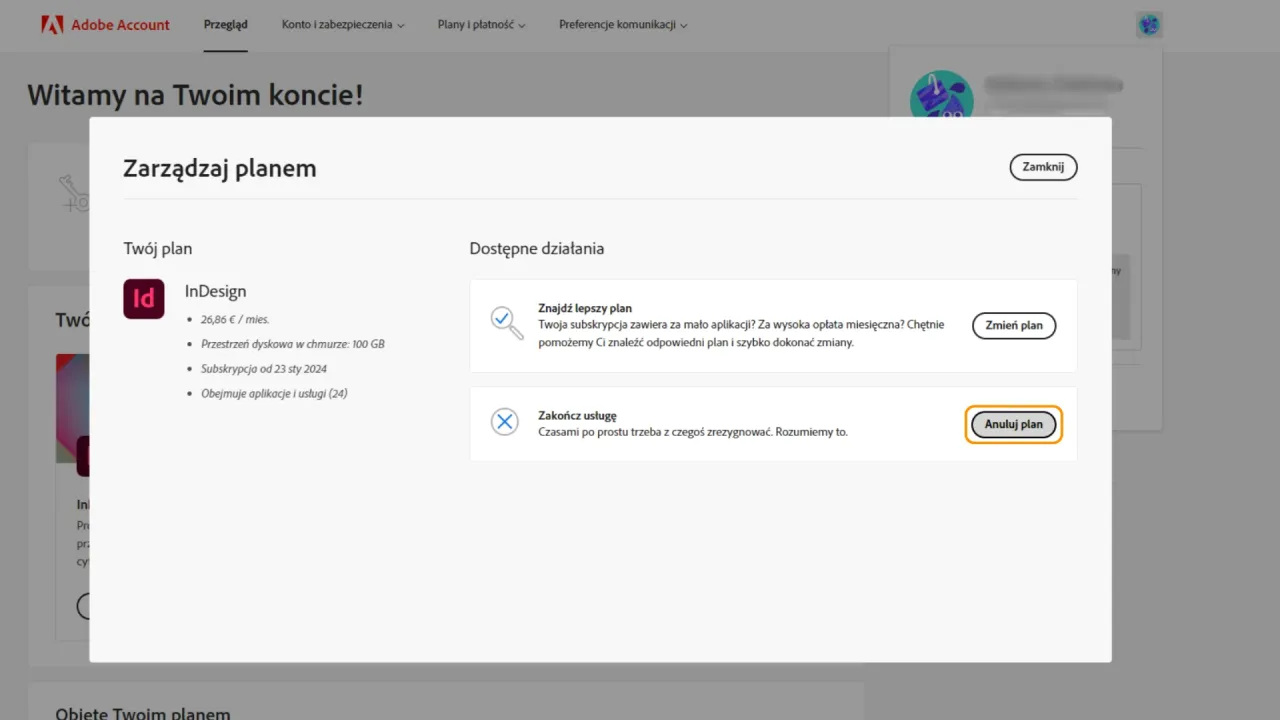Click the large profile picture behind dialog
1280x720 pixels.
pos(940,95)
